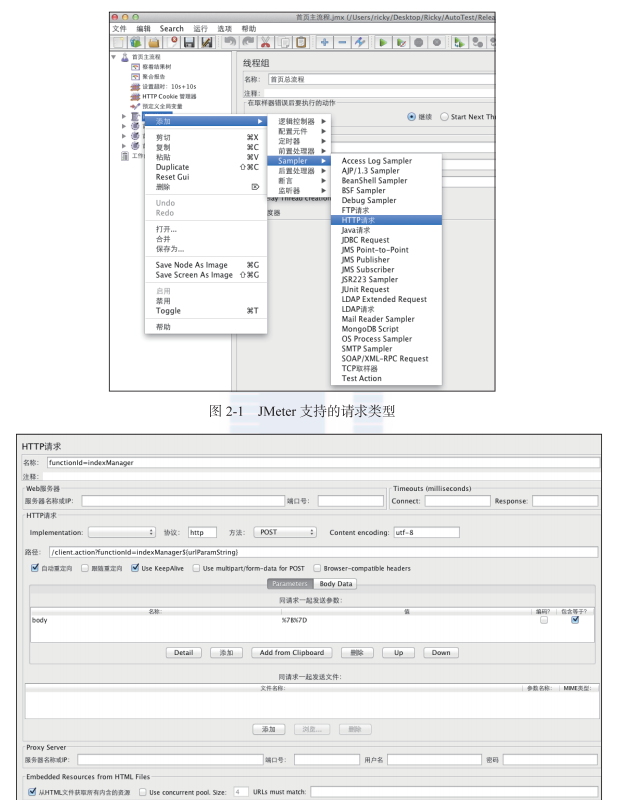Click the Remote Stop All icon
The image size is (624, 800).
click(x=478, y=42)
